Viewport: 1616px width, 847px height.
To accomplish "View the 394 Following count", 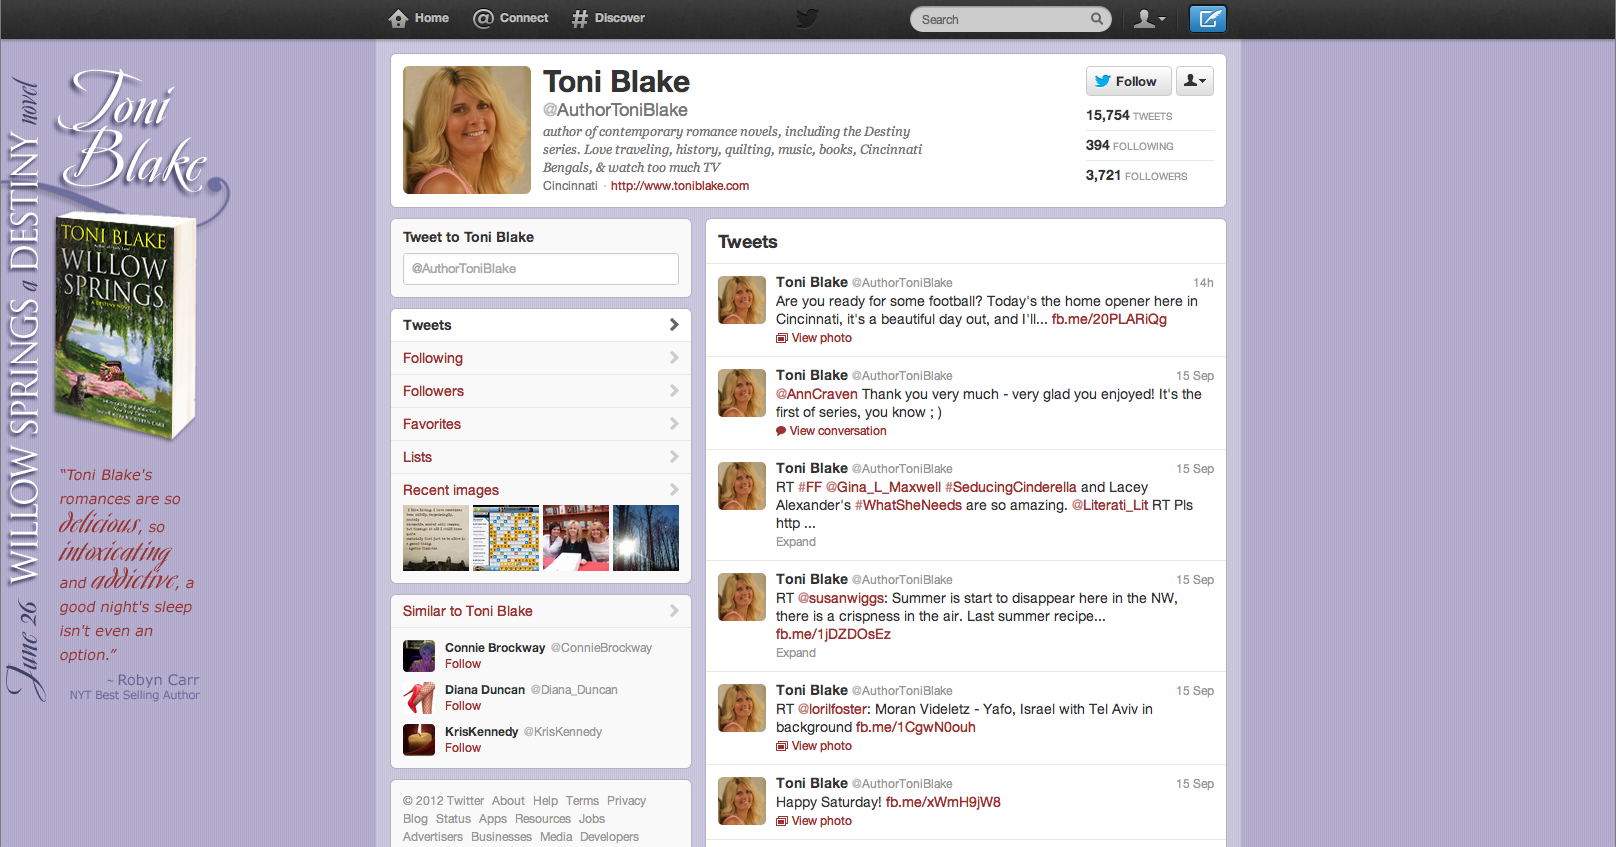I will coord(1130,146).
